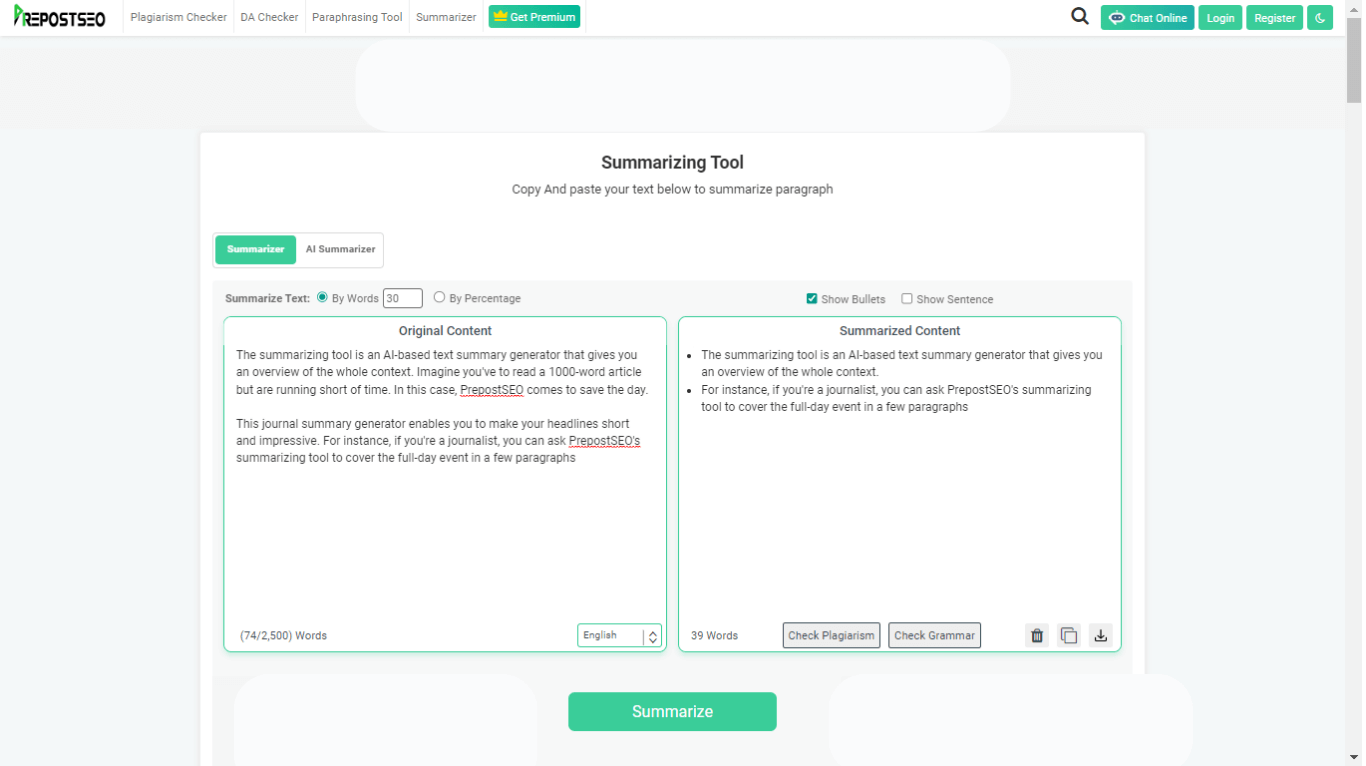Open the English language dropdown
Viewport: 1366px width, 766px height.
[619, 635]
